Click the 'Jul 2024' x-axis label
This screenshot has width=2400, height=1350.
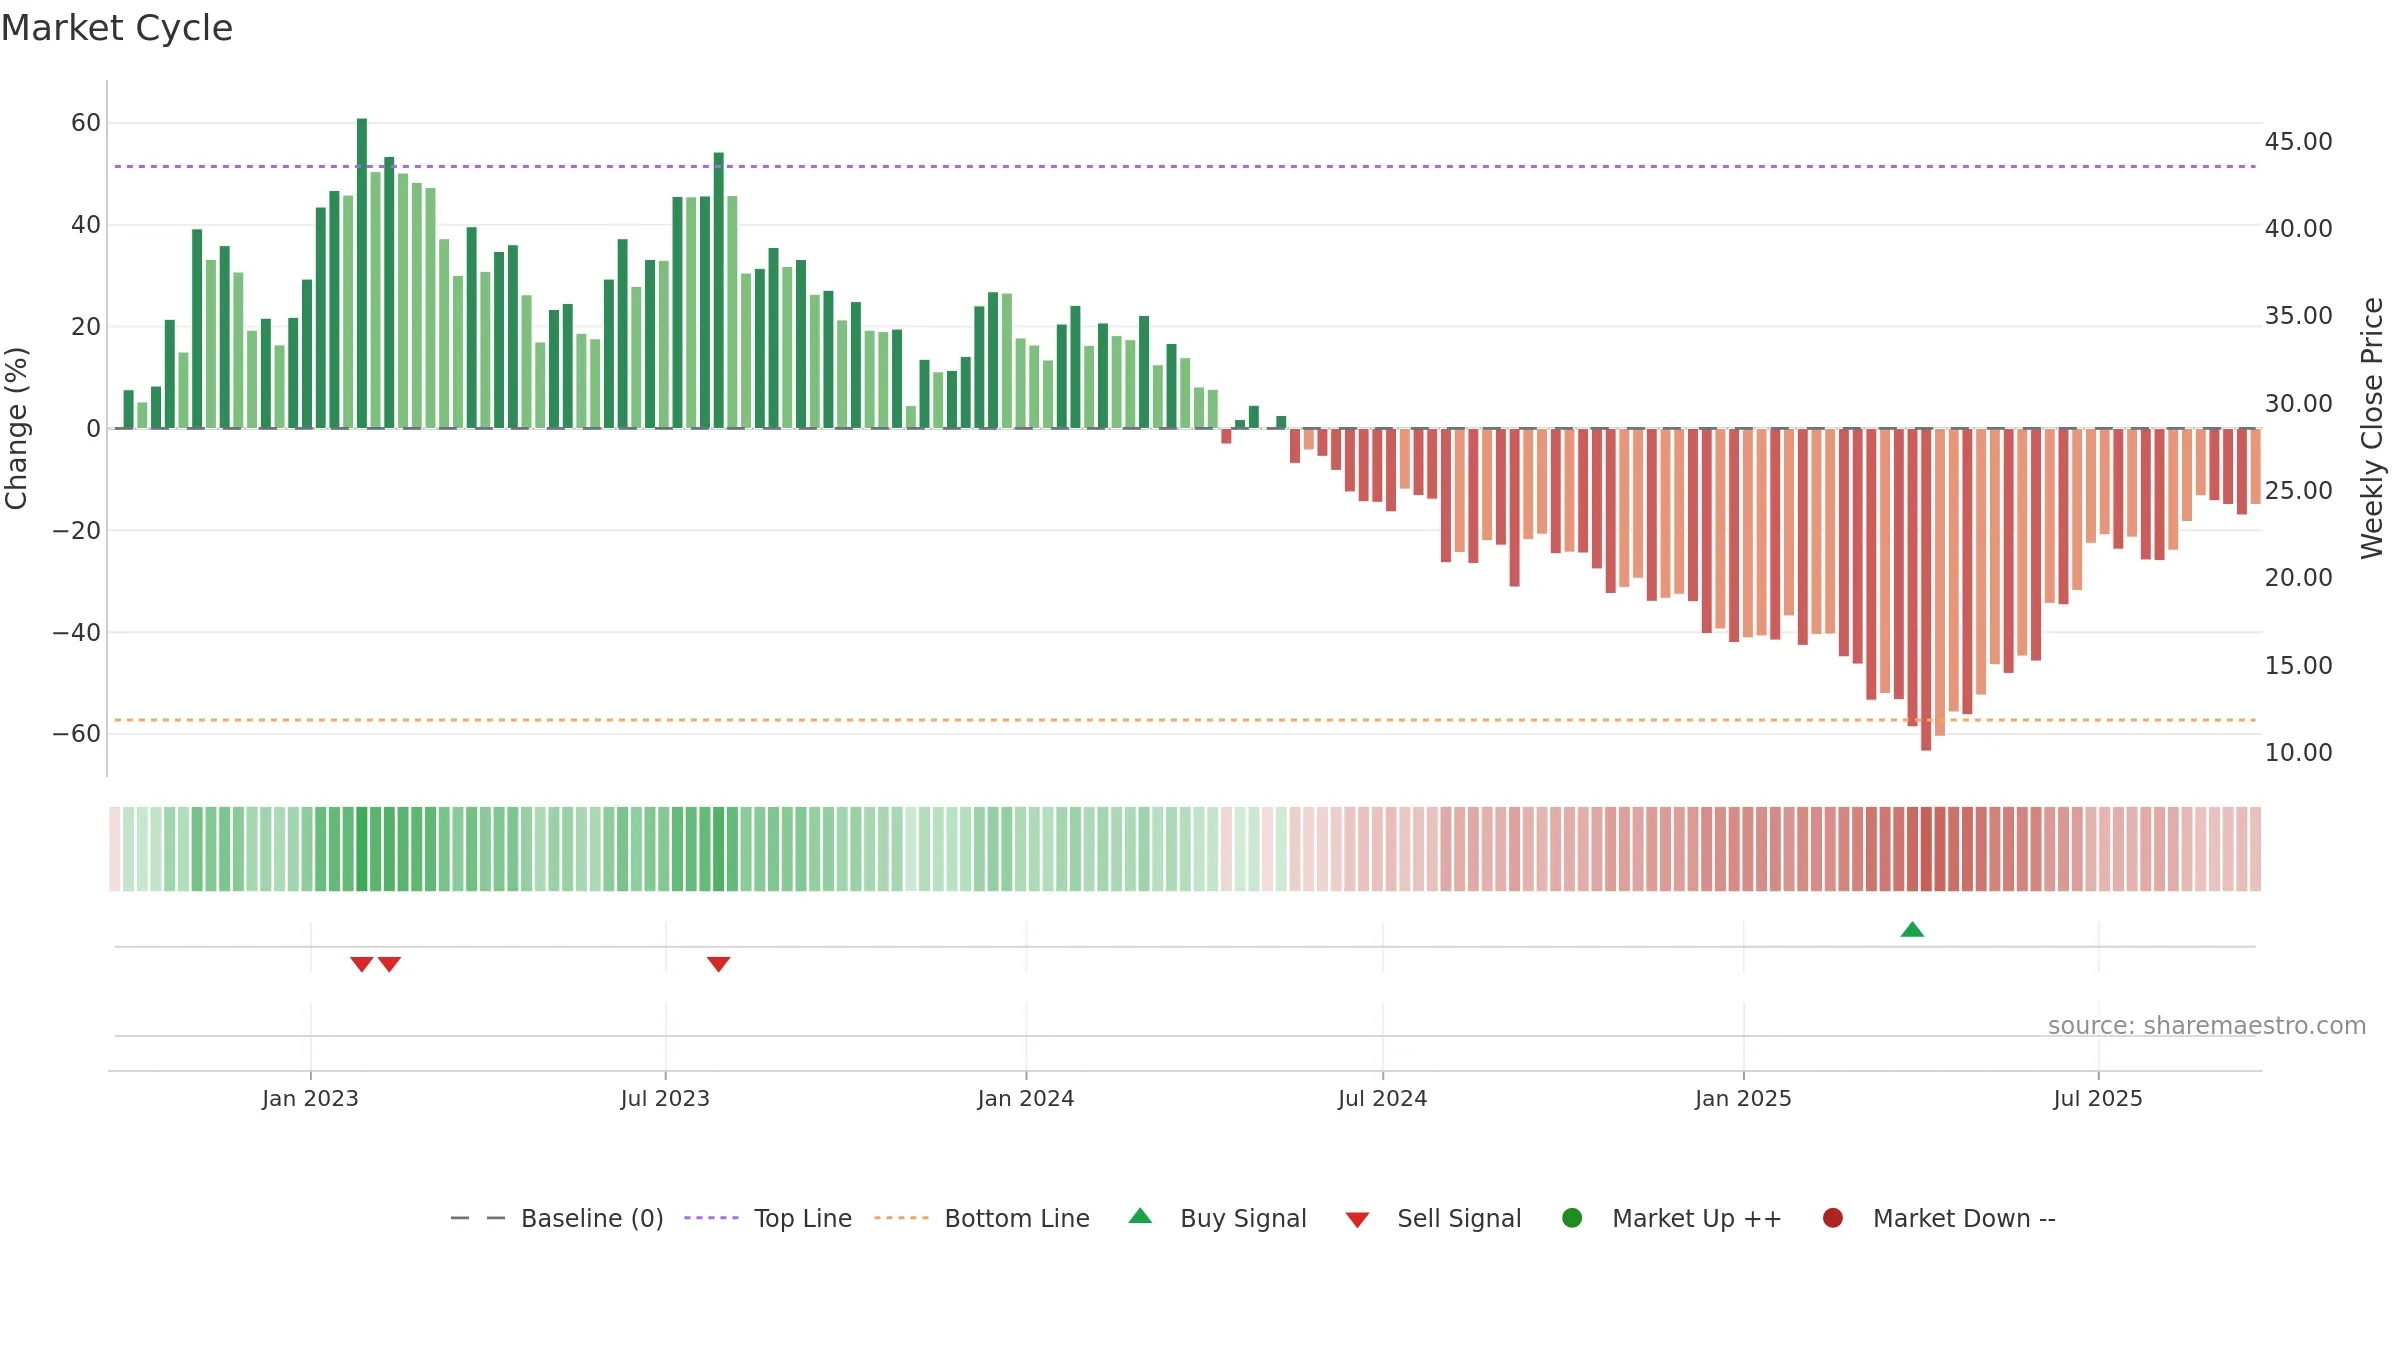tap(1383, 1099)
